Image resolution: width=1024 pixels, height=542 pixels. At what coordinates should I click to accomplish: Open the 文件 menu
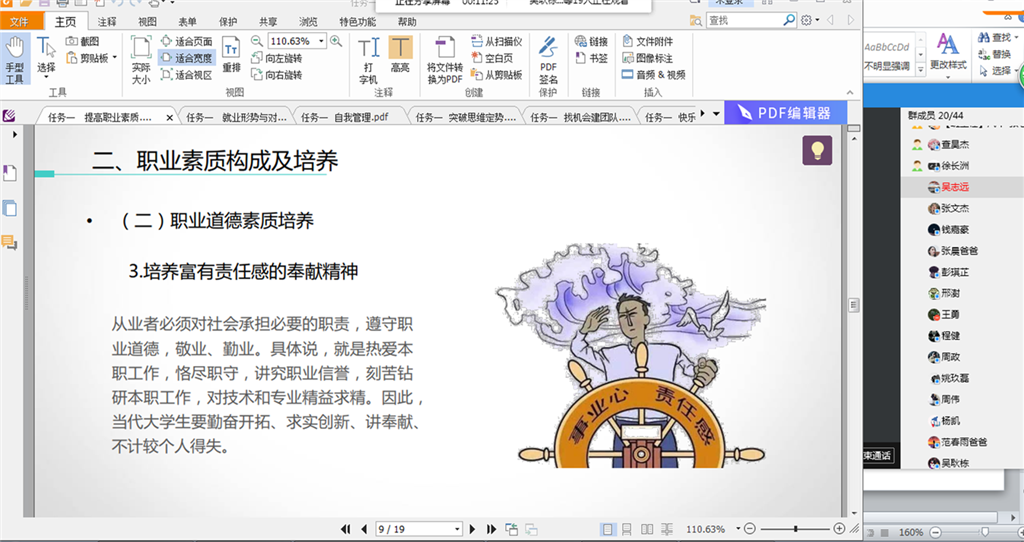(x=19, y=22)
